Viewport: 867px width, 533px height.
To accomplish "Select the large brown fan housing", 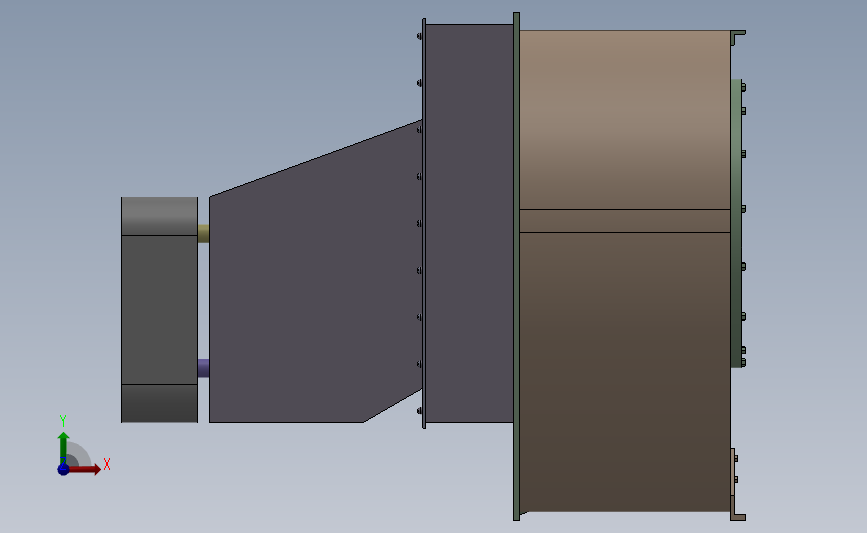I will (x=625, y=271).
